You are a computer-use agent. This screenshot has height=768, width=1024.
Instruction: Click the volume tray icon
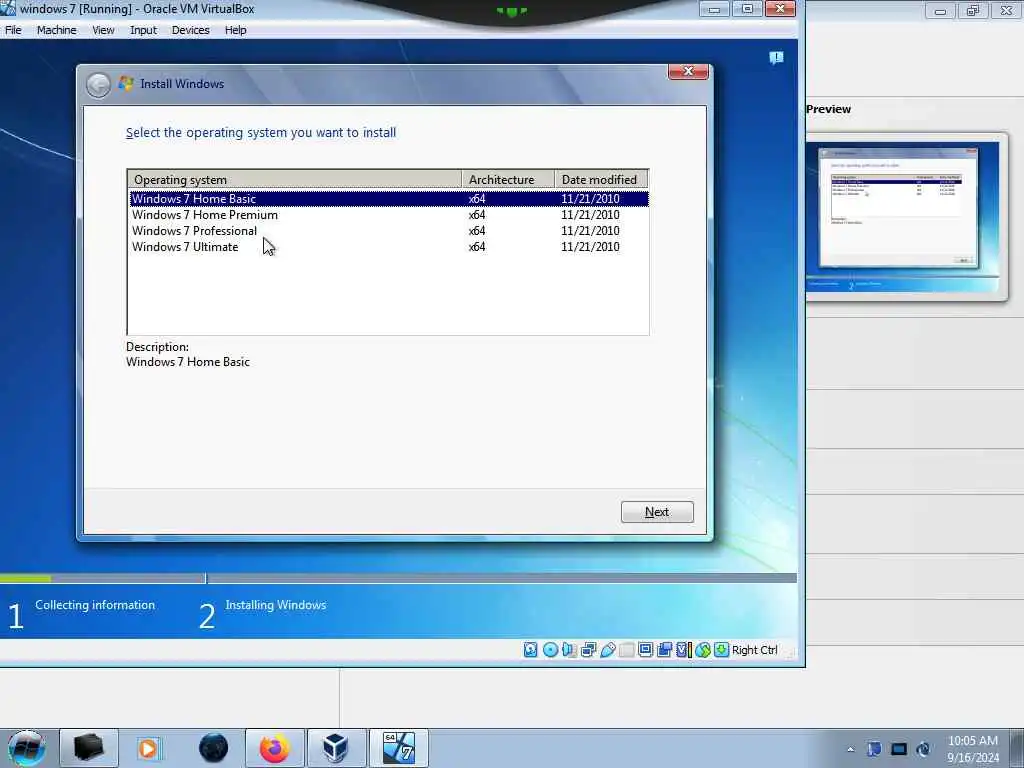[x=923, y=749]
